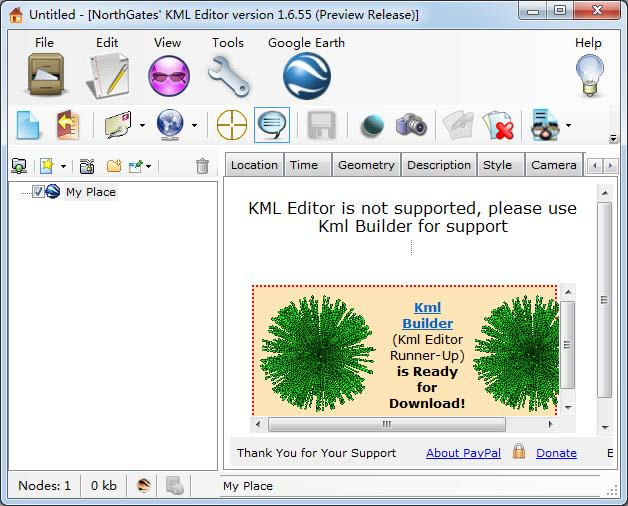628x506 pixels.
Task: Open dropdown beside the pushpin icon
Action: 149,166
